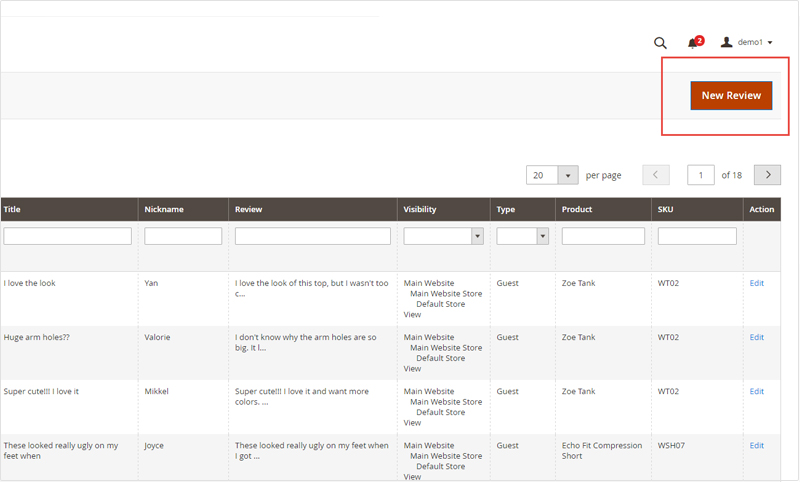Click the Echo Fit Compression Short product cell
The width and height of the screenshot is (800, 482).
point(602,450)
